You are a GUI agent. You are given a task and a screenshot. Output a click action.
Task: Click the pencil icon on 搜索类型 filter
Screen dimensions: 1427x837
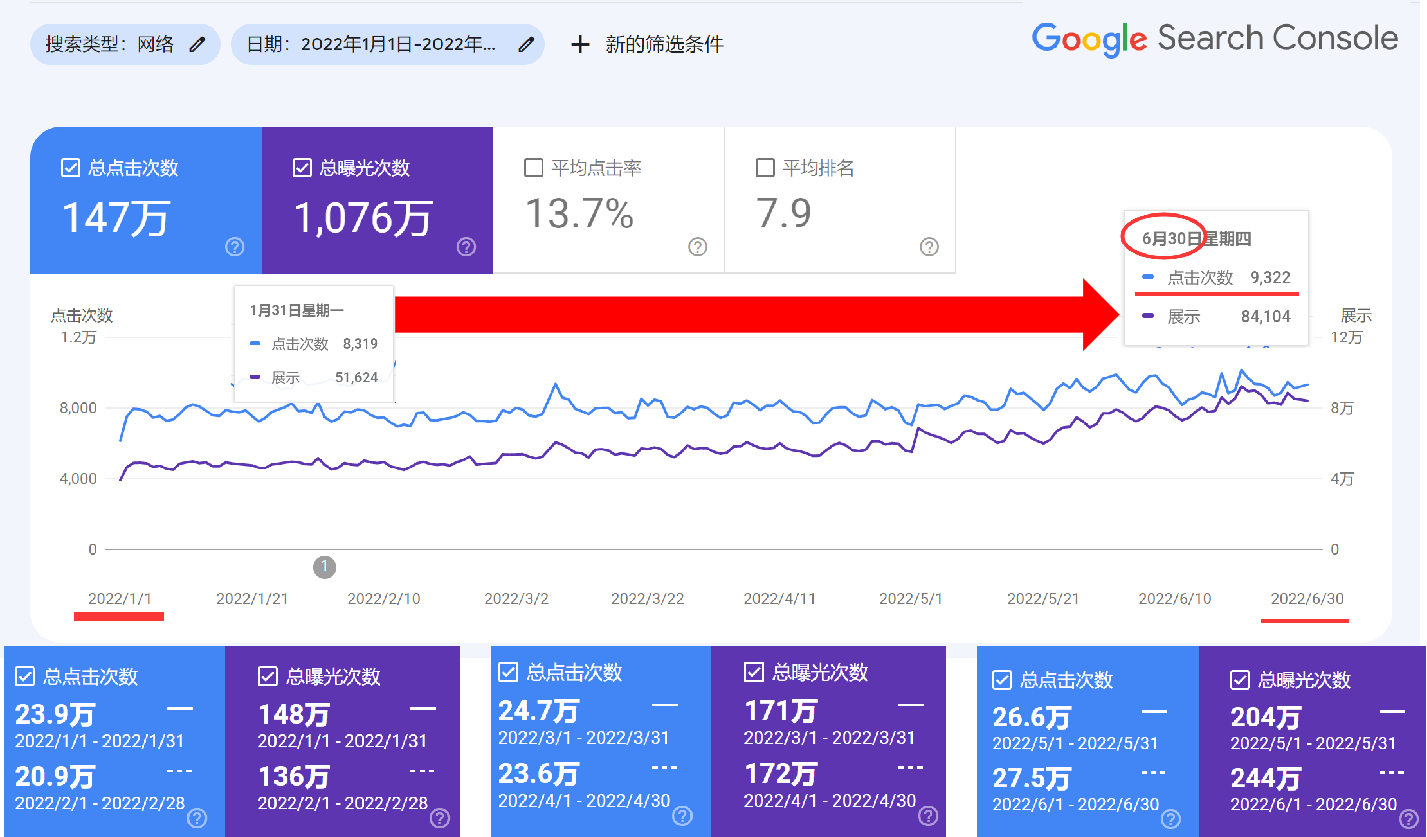198,44
